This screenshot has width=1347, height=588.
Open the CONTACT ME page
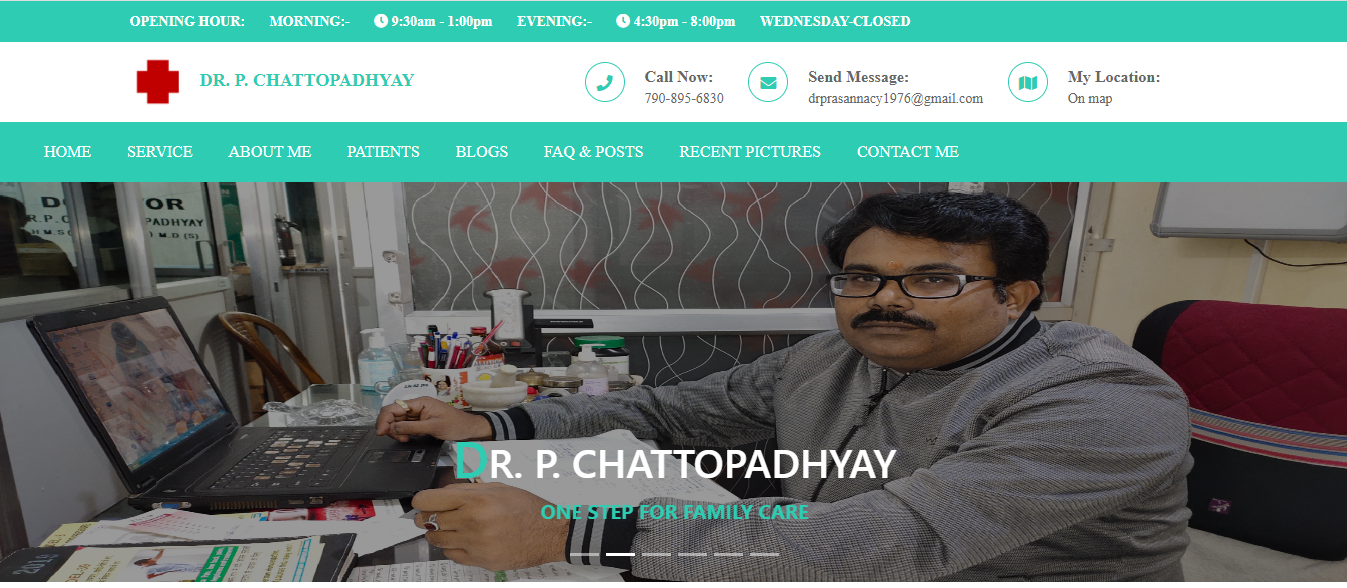908,152
